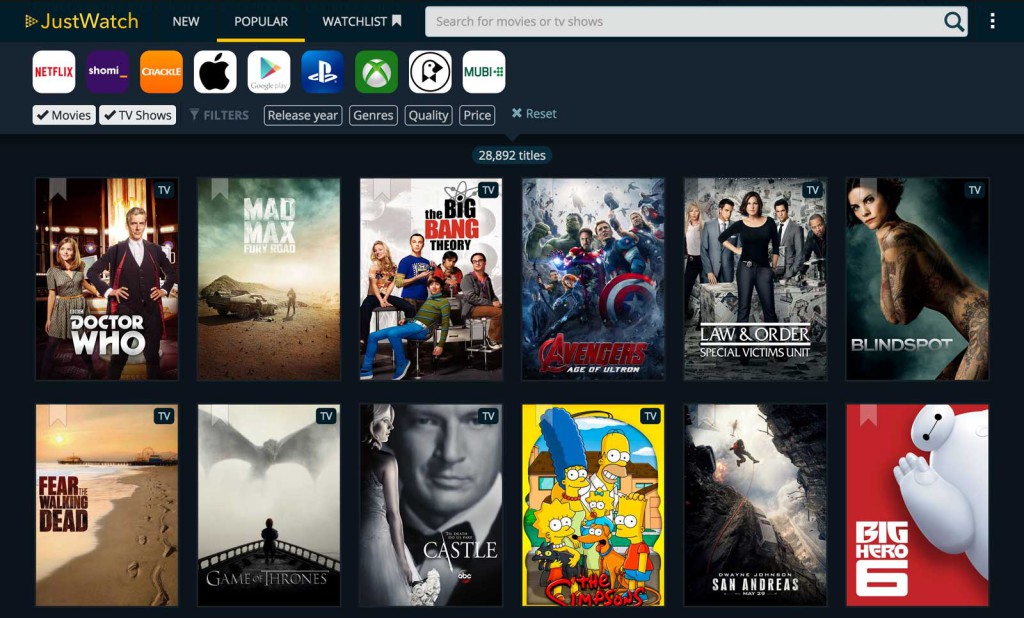Select the Apple iTunes provider icon
The image size is (1024, 618).
pos(215,72)
